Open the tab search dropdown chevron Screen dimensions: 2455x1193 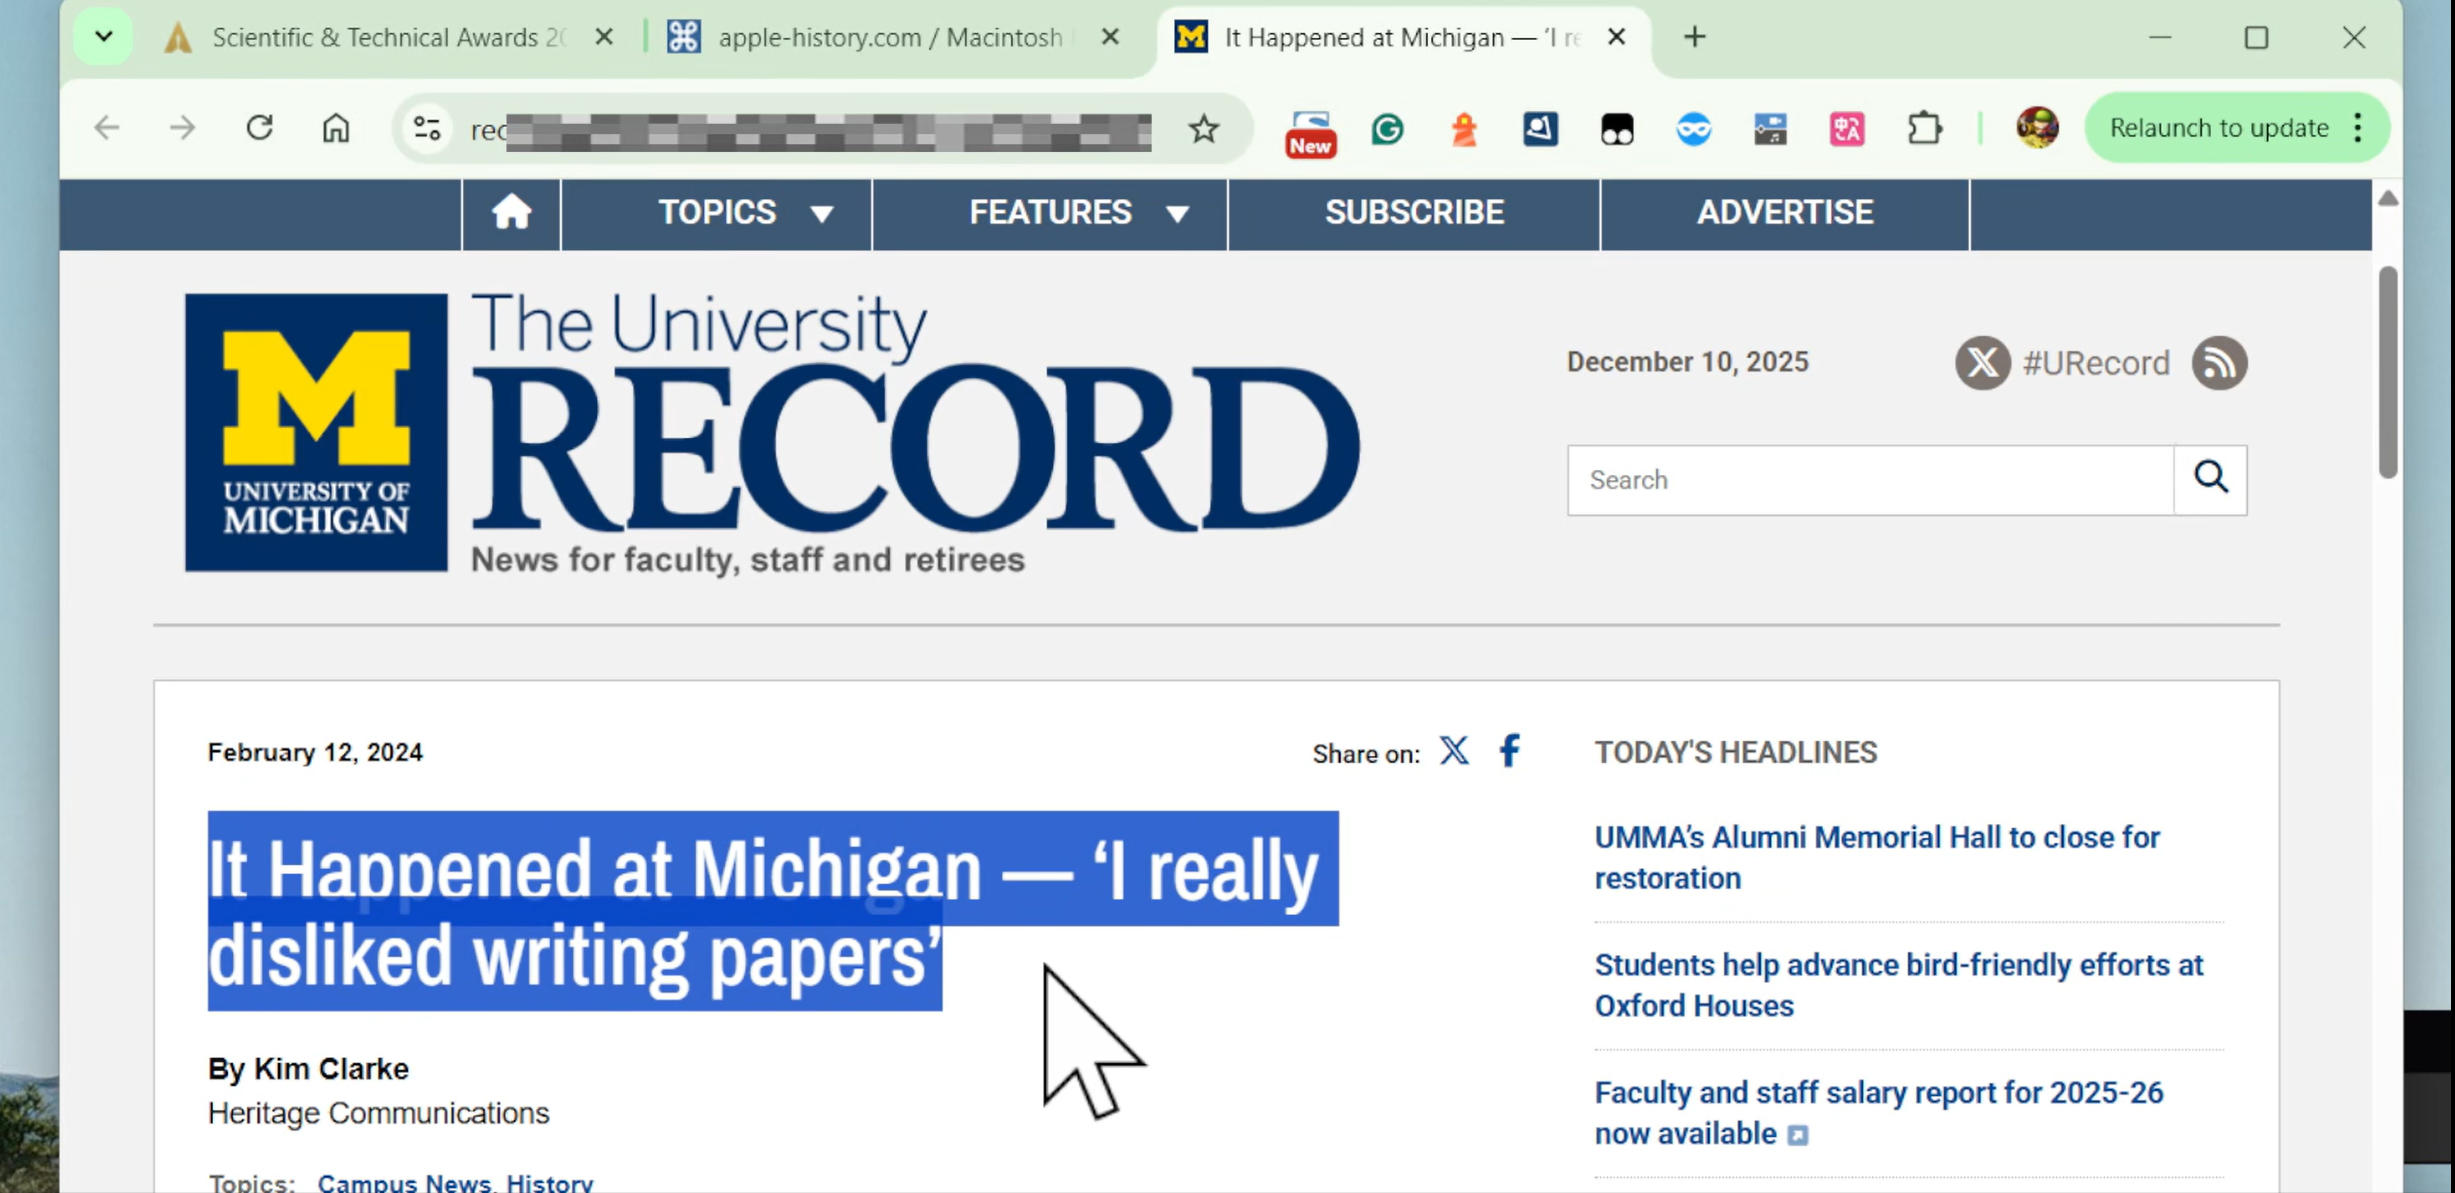click(x=103, y=37)
